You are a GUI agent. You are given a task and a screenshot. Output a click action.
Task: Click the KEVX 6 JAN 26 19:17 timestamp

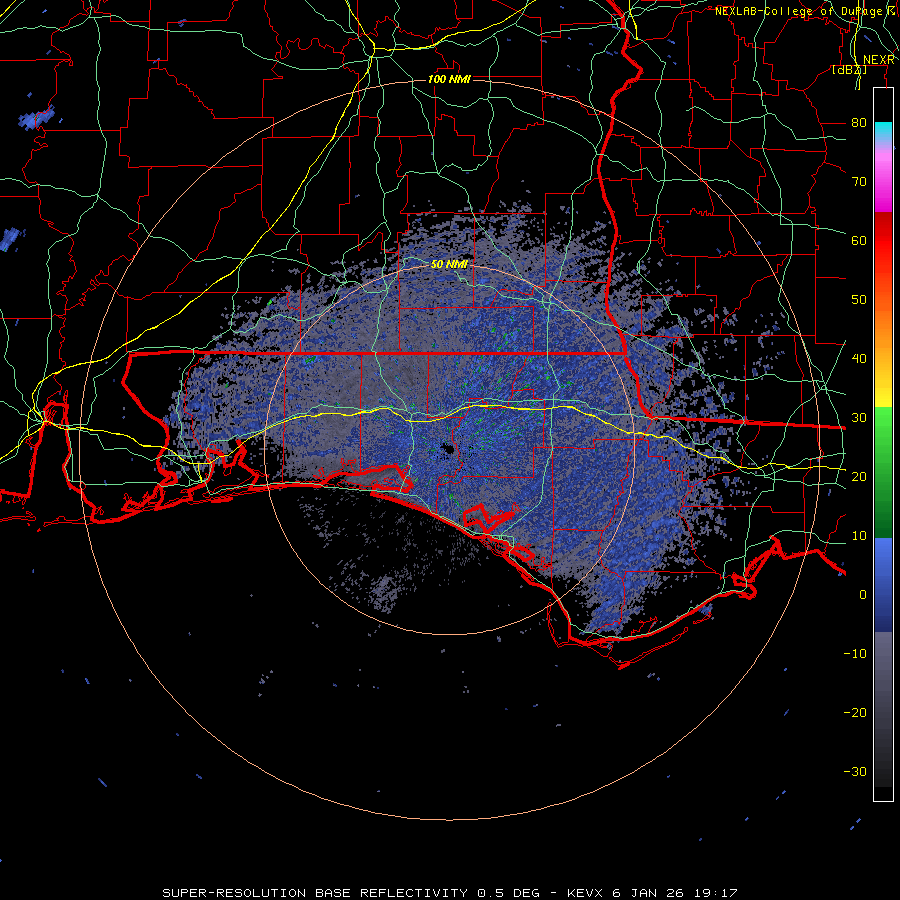[651, 893]
